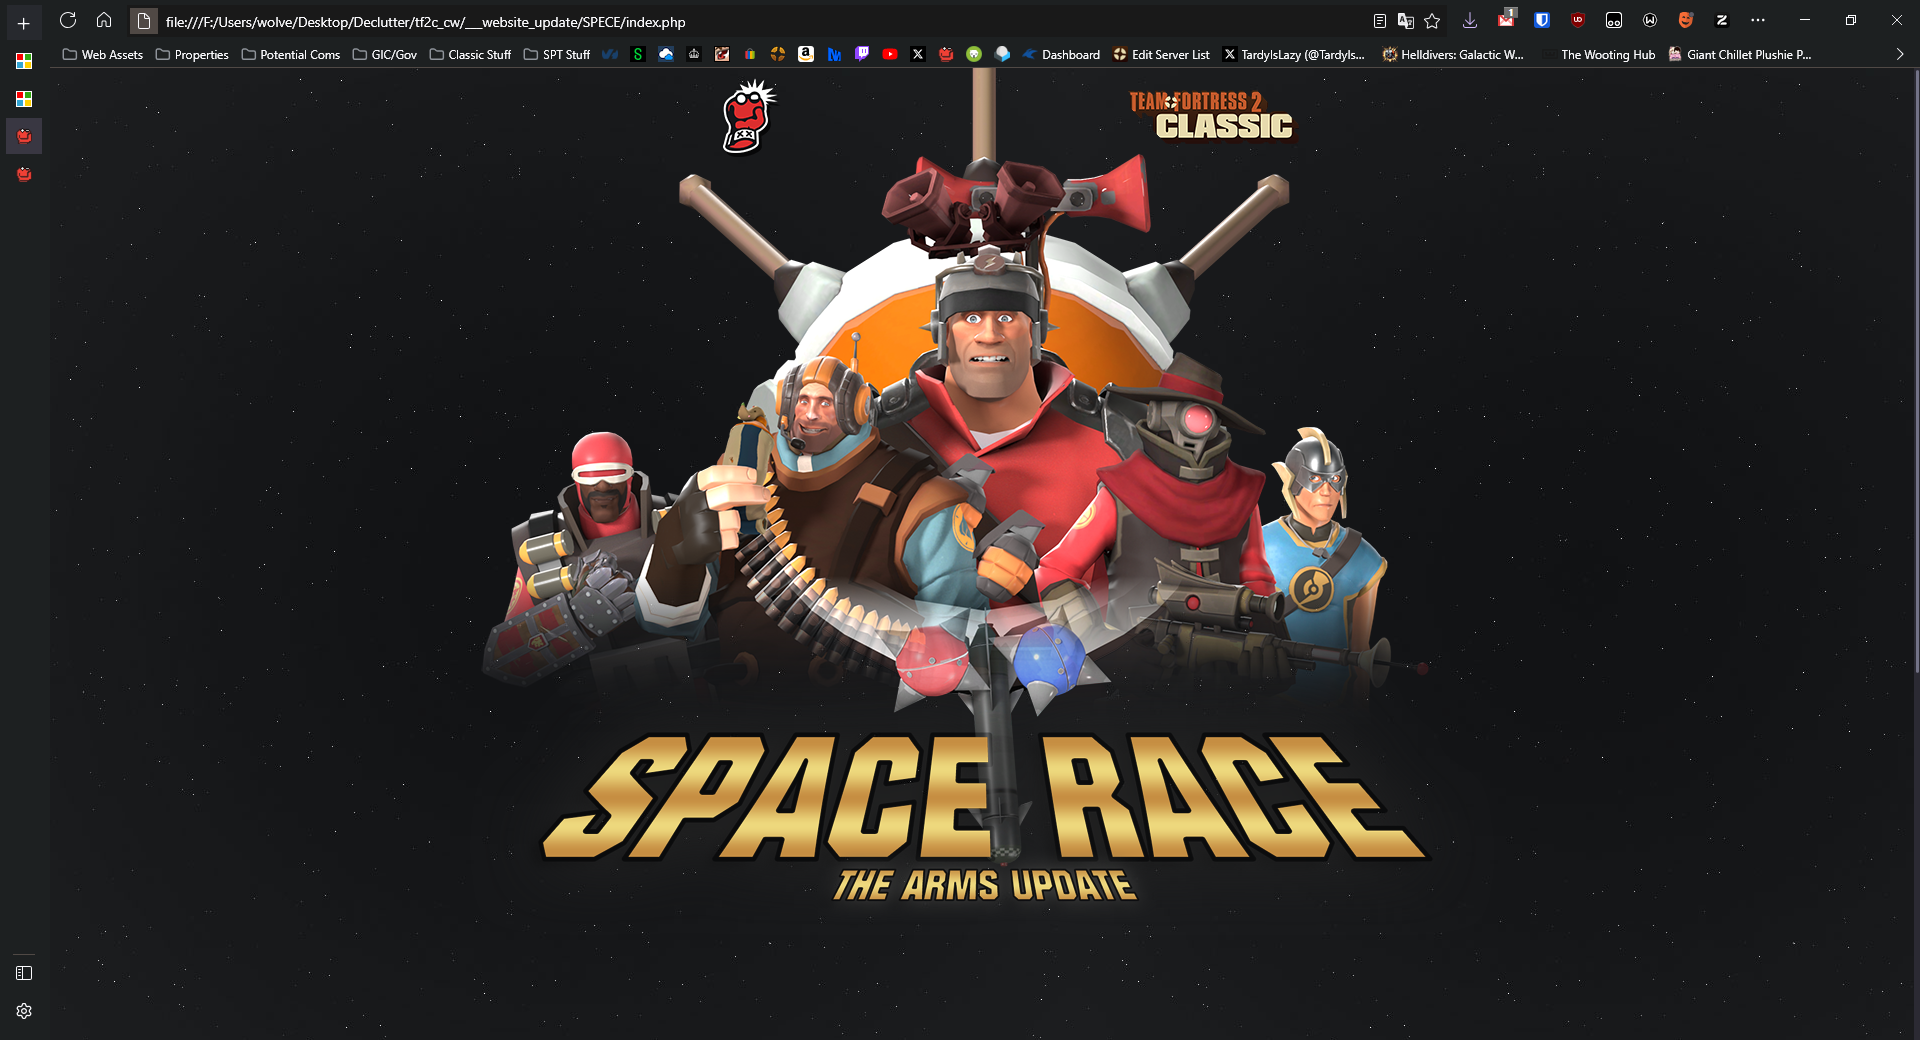Click the SPACE RACE title graphic
Image resolution: width=1920 pixels, height=1040 pixels.
pos(985,798)
